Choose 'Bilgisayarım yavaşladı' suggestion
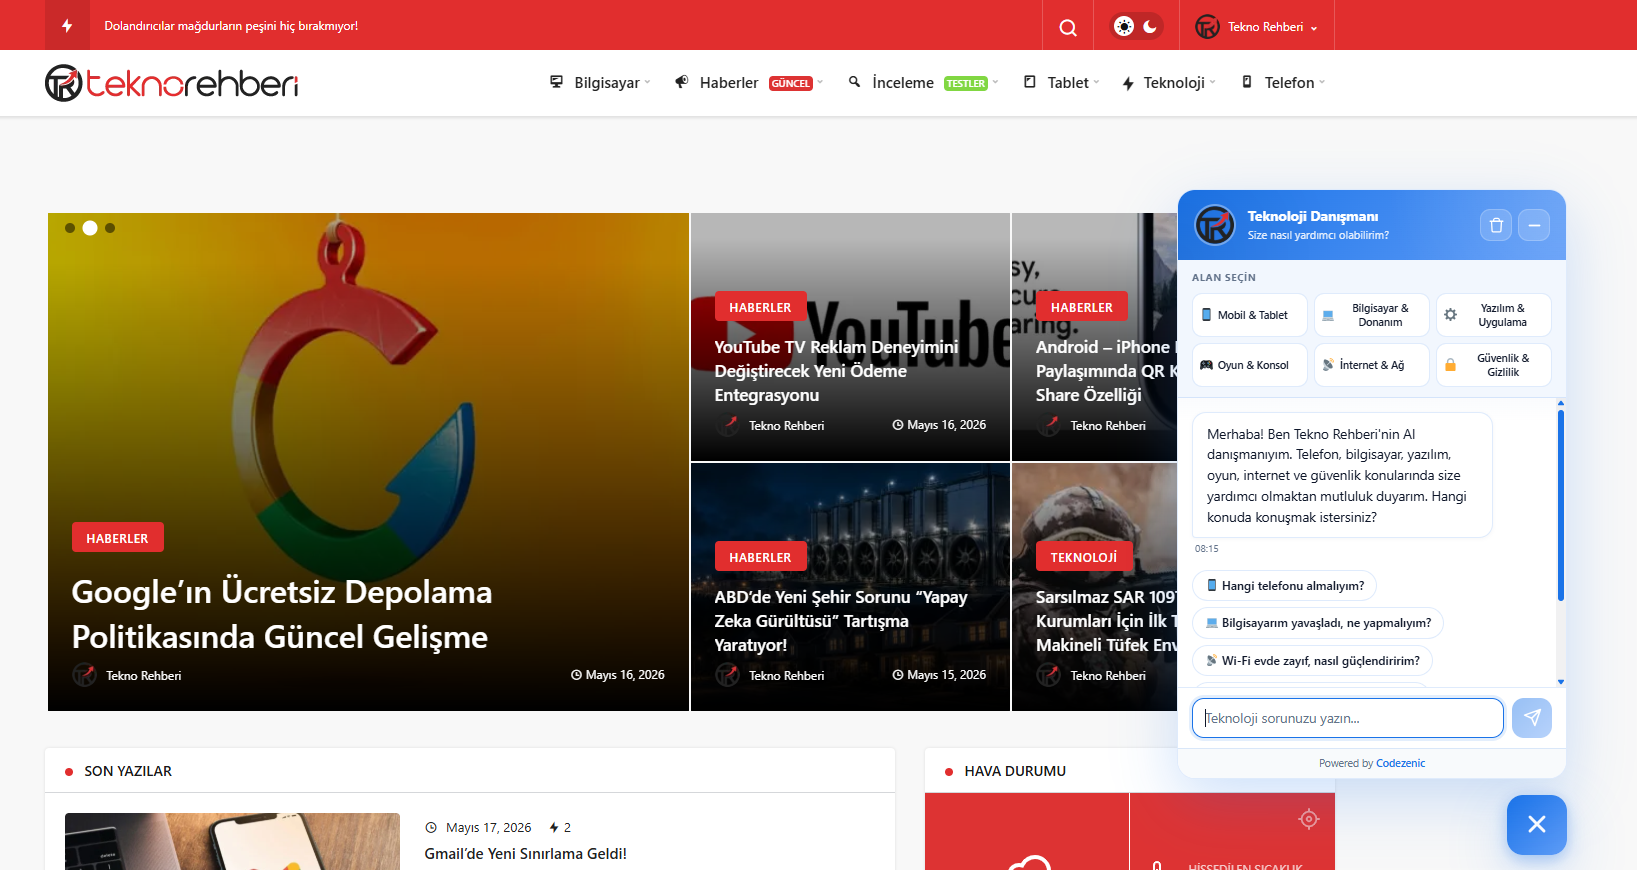The height and width of the screenshot is (870, 1637). coord(1318,623)
